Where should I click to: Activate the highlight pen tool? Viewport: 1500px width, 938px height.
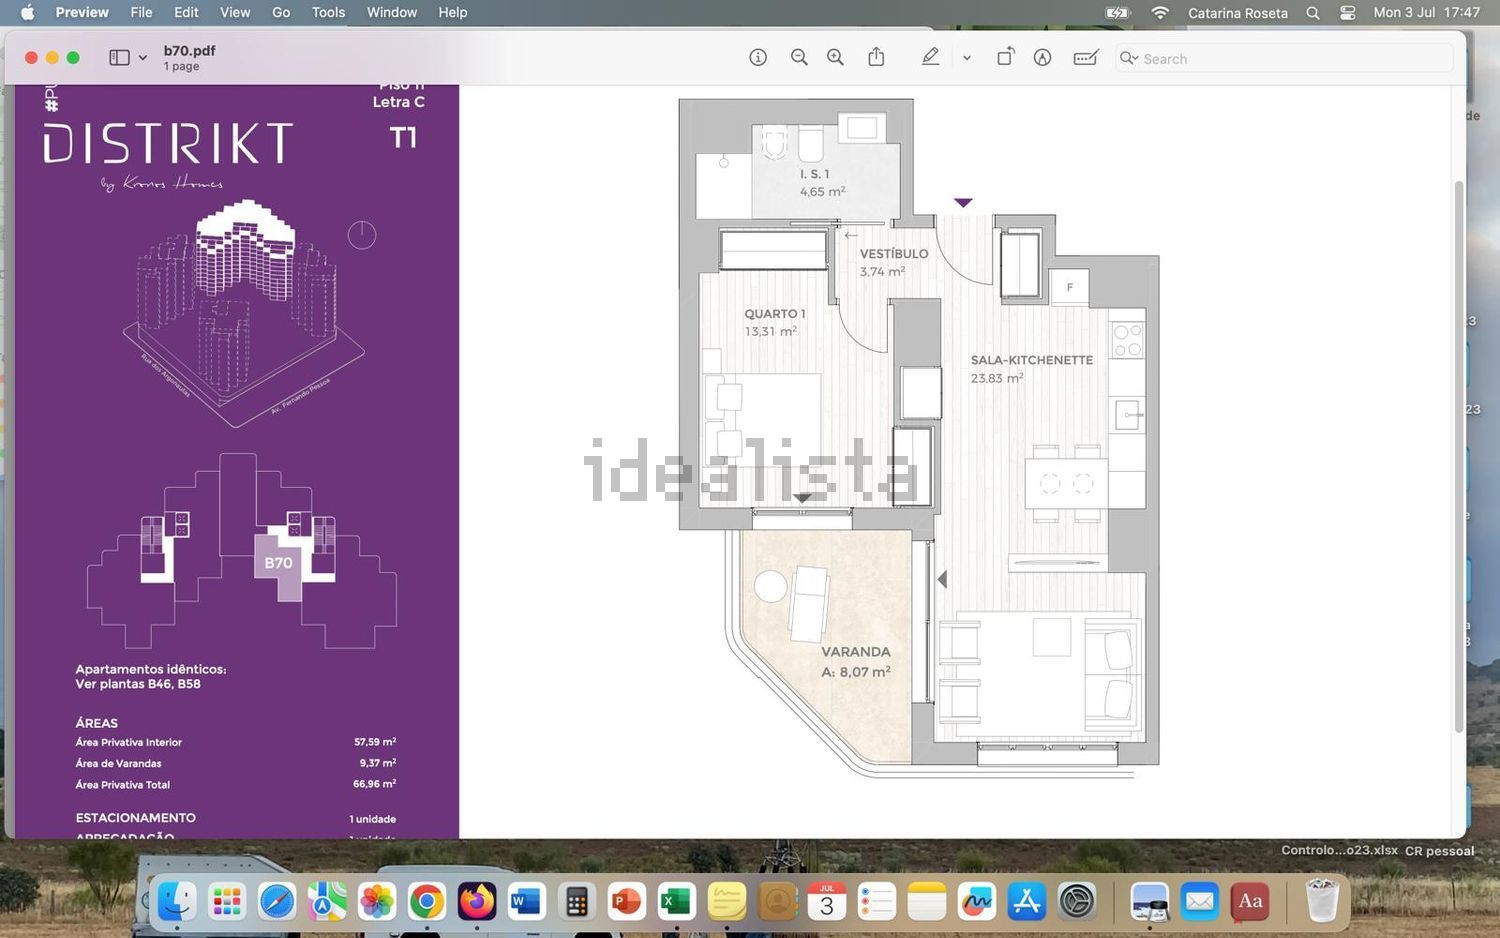coord(930,57)
